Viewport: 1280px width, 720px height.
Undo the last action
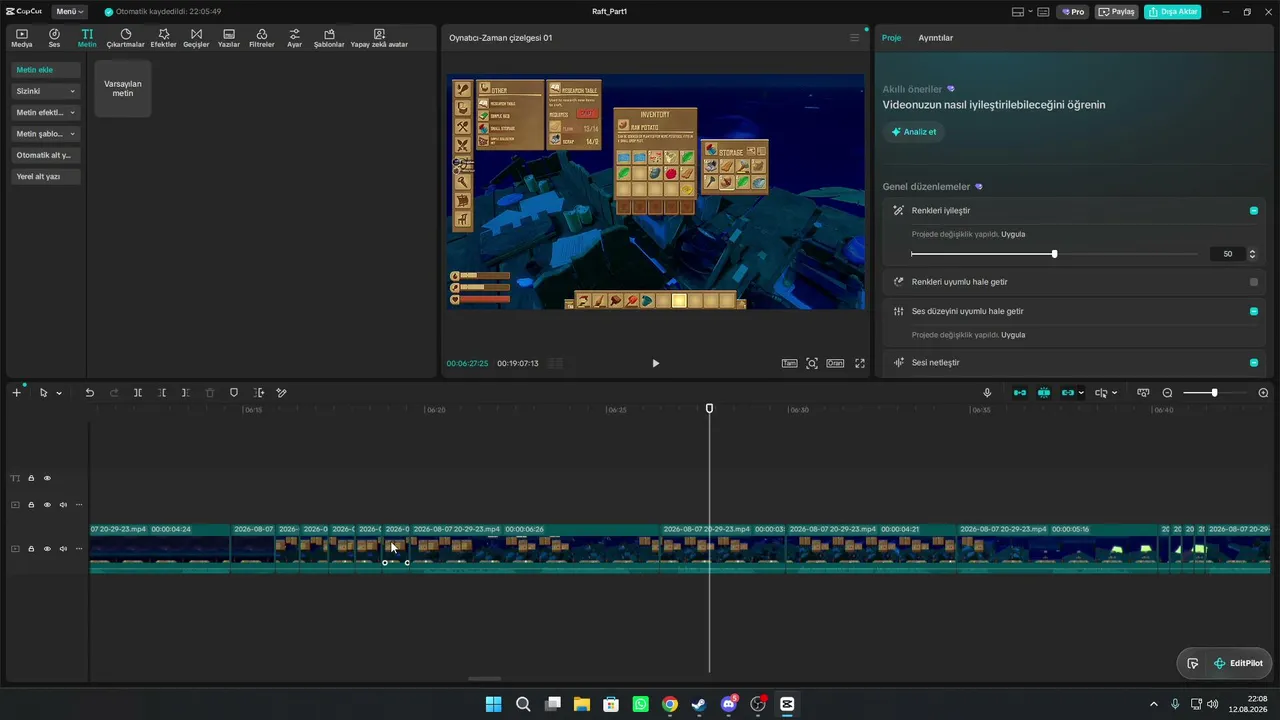click(89, 393)
